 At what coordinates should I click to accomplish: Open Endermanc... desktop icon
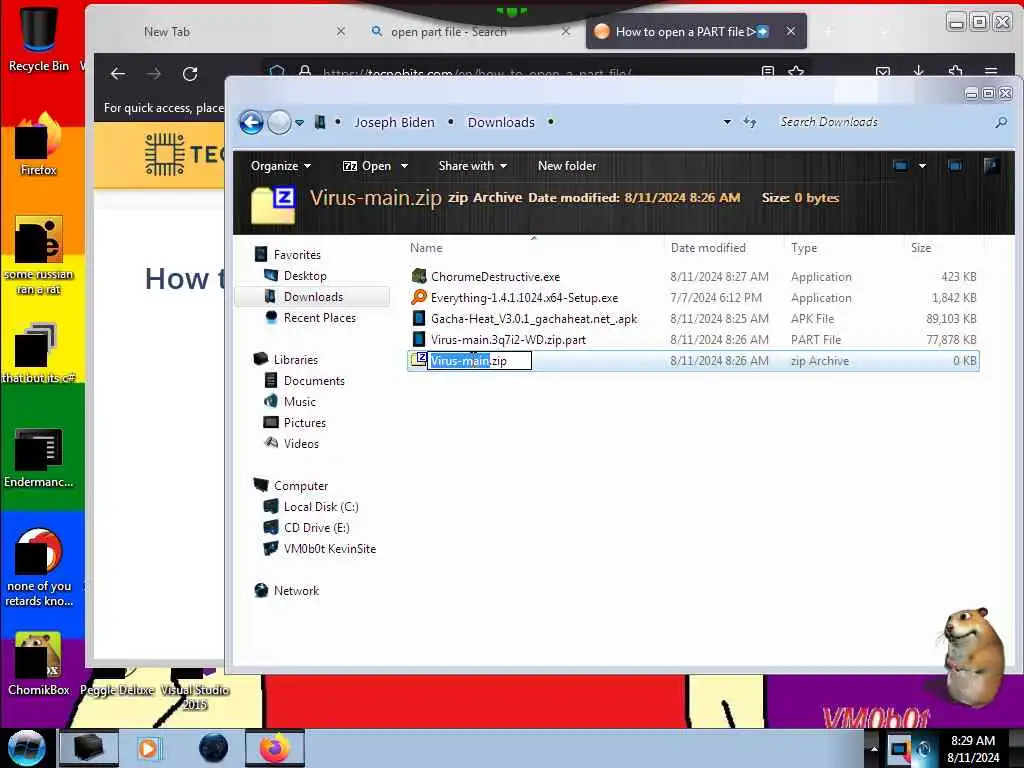pyautogui.click(x=39, y=457)
